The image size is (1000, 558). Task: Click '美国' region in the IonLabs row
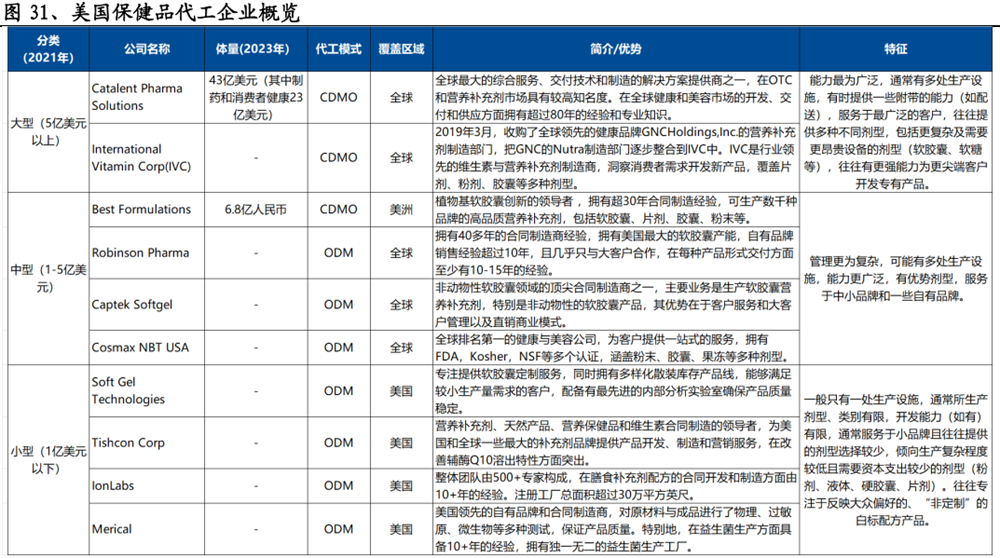401,485
